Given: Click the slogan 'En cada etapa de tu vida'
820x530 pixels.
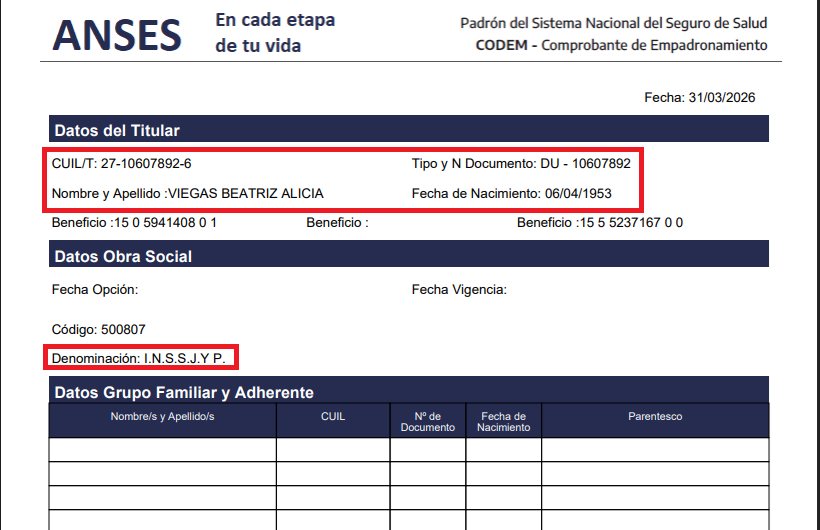Looking at the screenshot, I should [275, 33].
